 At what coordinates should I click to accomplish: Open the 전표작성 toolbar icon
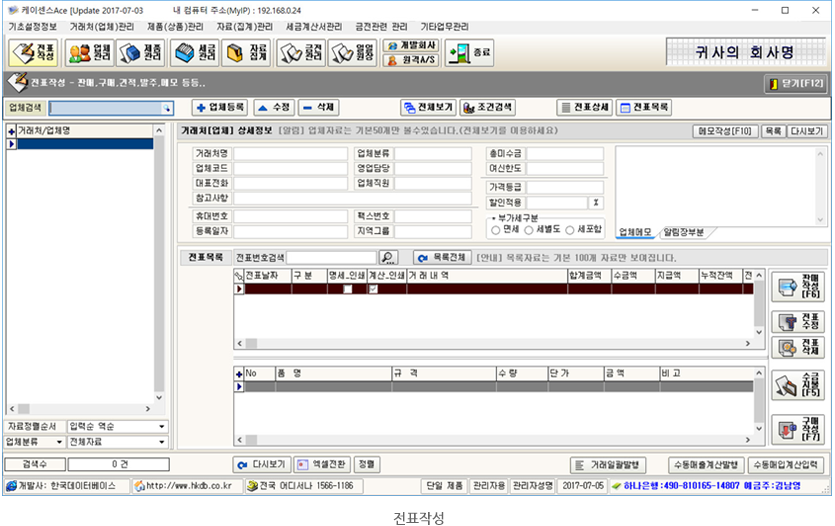32,52
